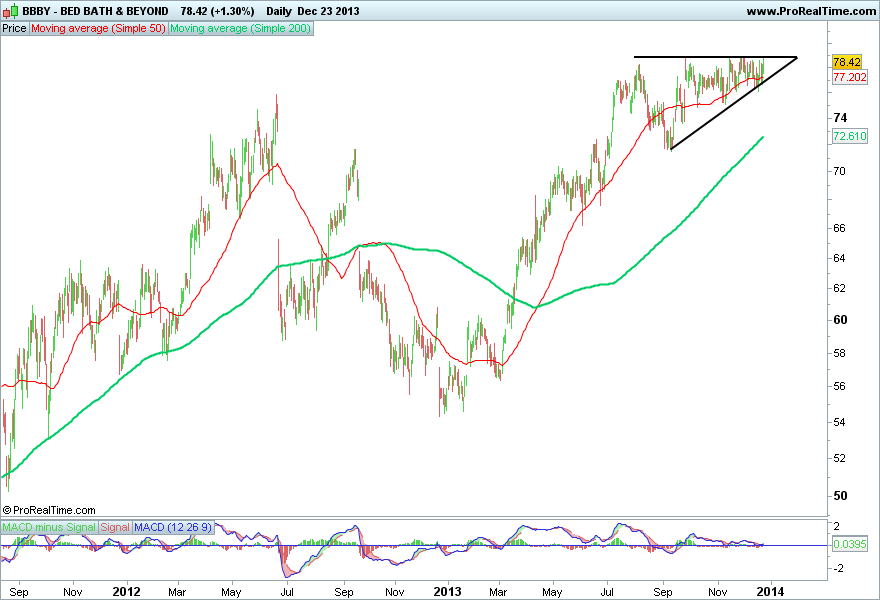
Task: Click the MACD (12 26 9) label
Action: 173,527
